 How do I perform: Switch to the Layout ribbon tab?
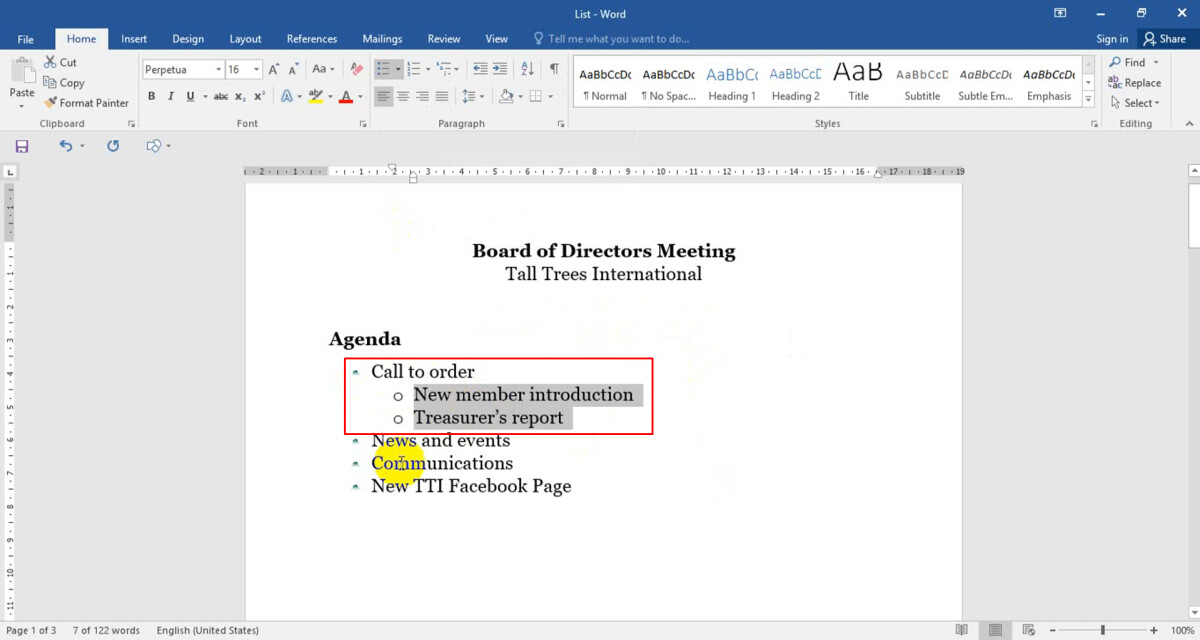245,39
